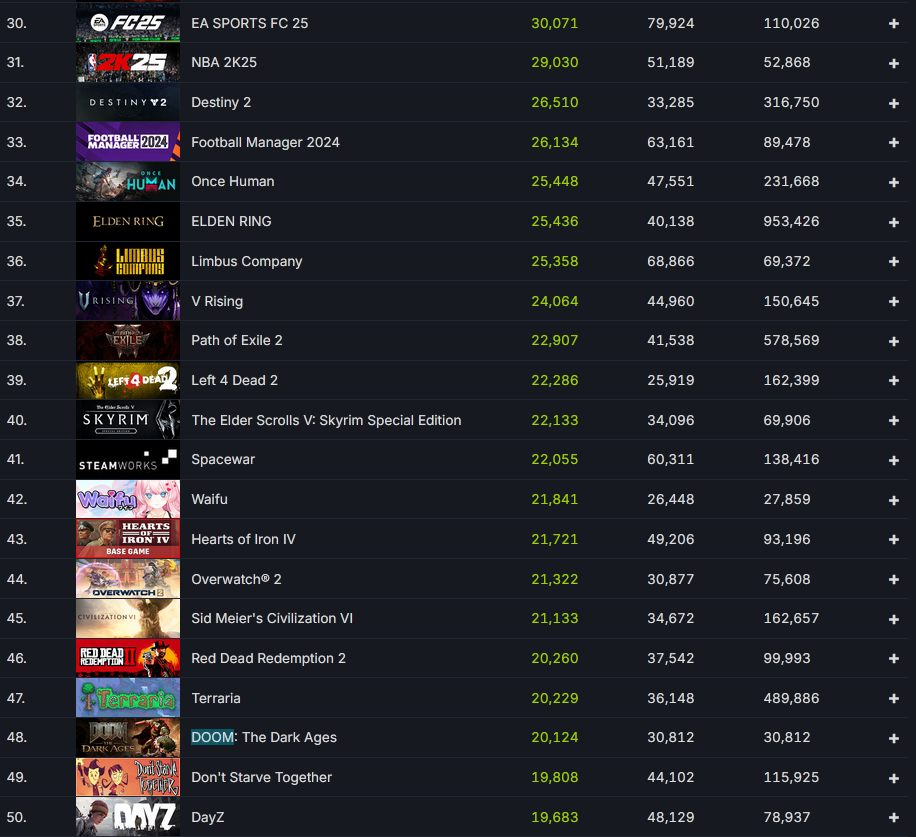Image resolution: width=916 pixels, height=837 pixels.
Task: Open the V Rising game link
Action: pyautogui.click(x=217, y=301)
